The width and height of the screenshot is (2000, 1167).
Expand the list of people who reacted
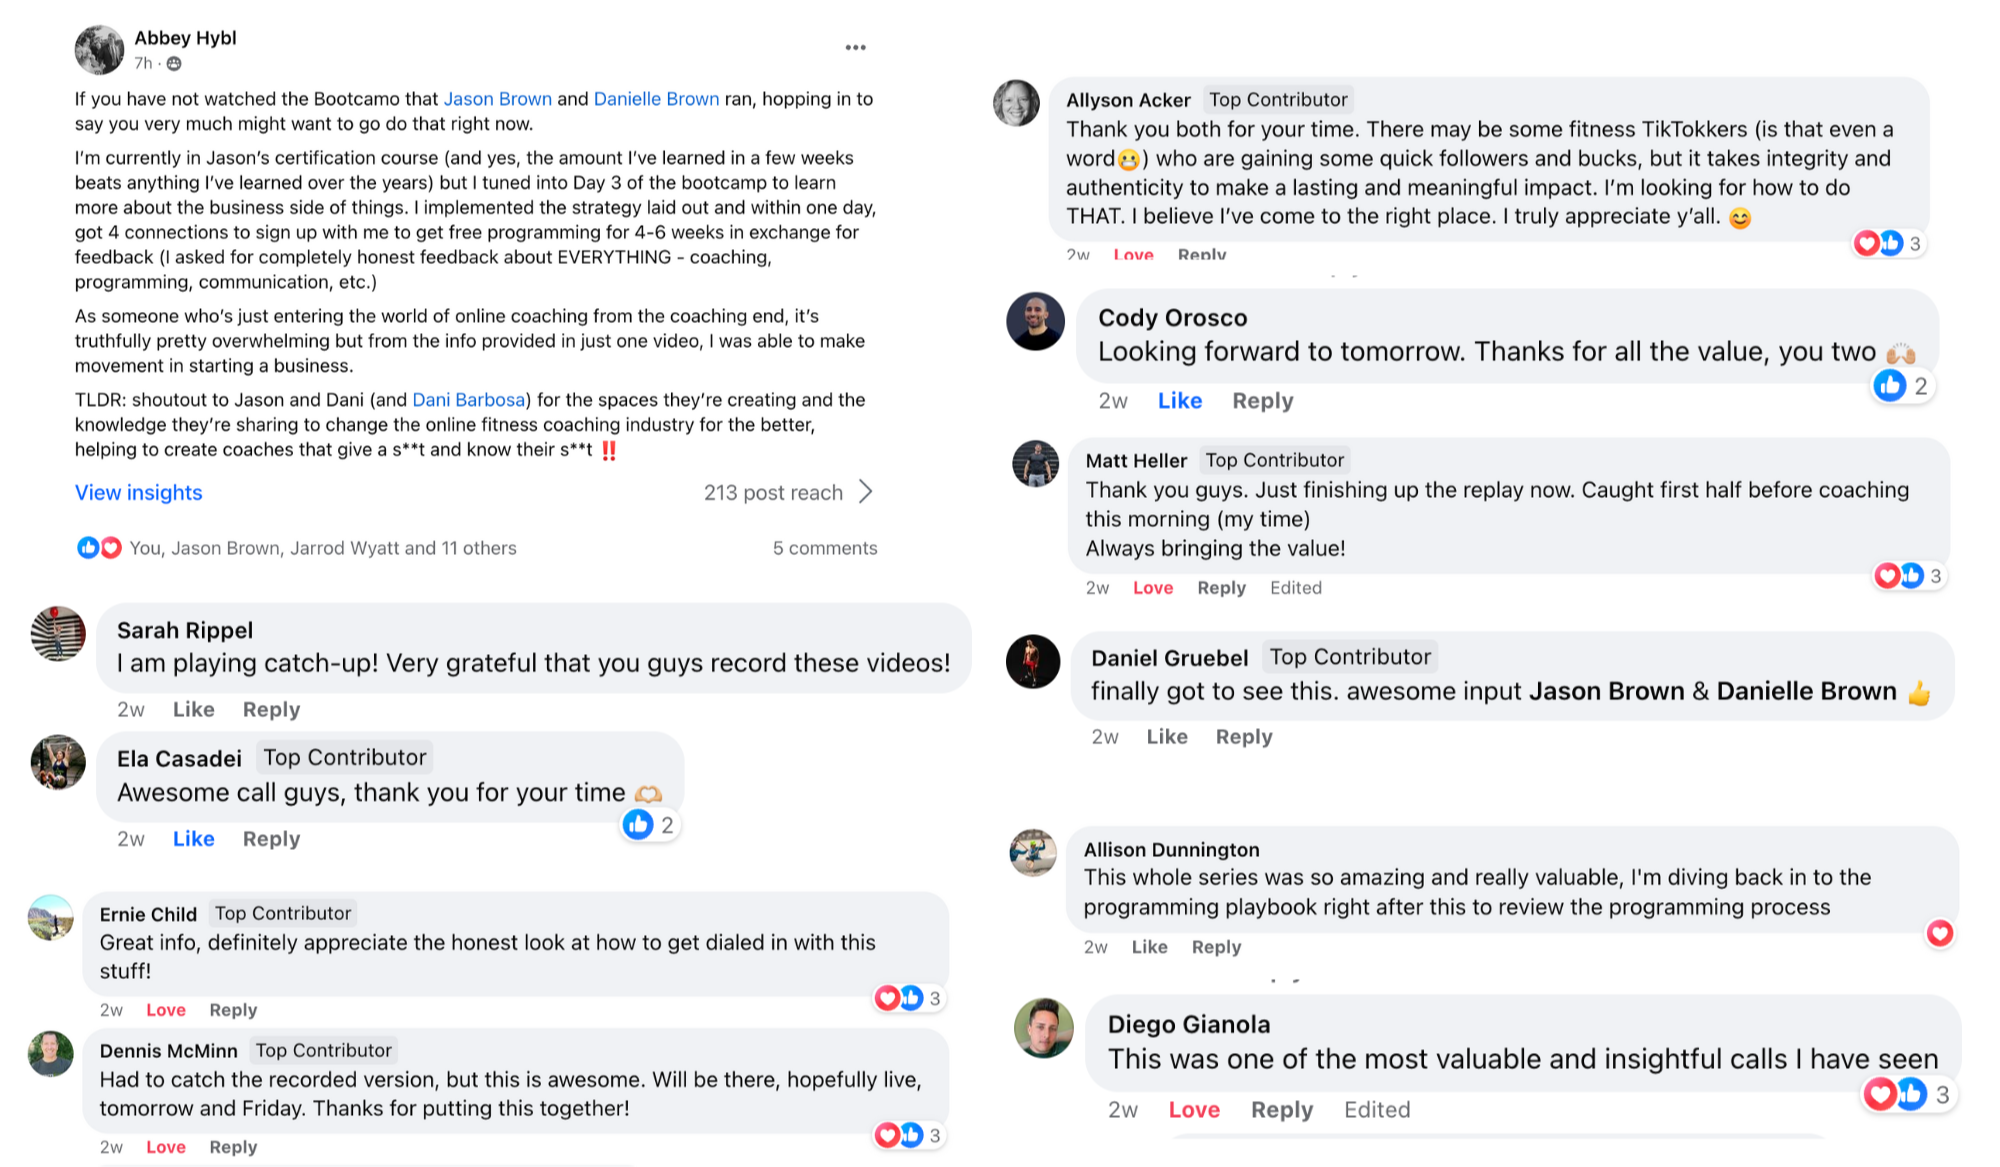pos(323,548)
